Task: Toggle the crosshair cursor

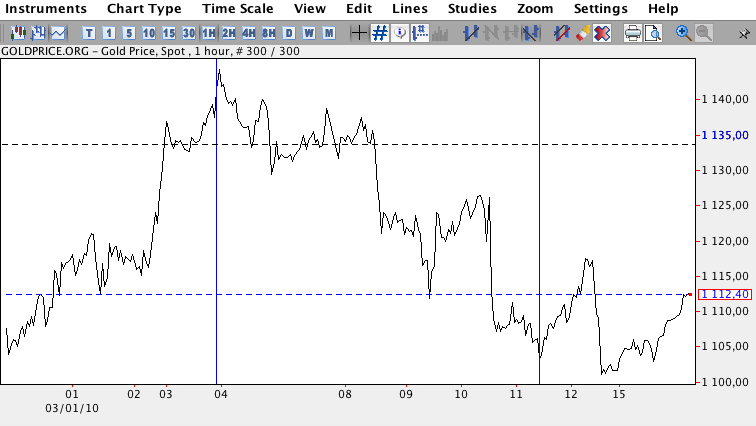Action: (360, 33)
